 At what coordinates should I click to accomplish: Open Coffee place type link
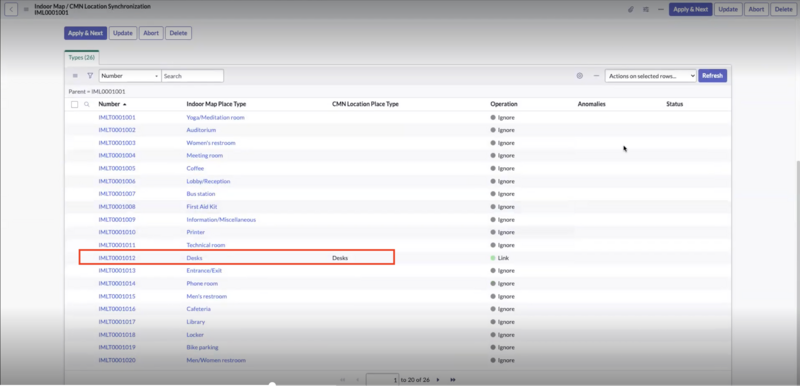click(195, 168)
